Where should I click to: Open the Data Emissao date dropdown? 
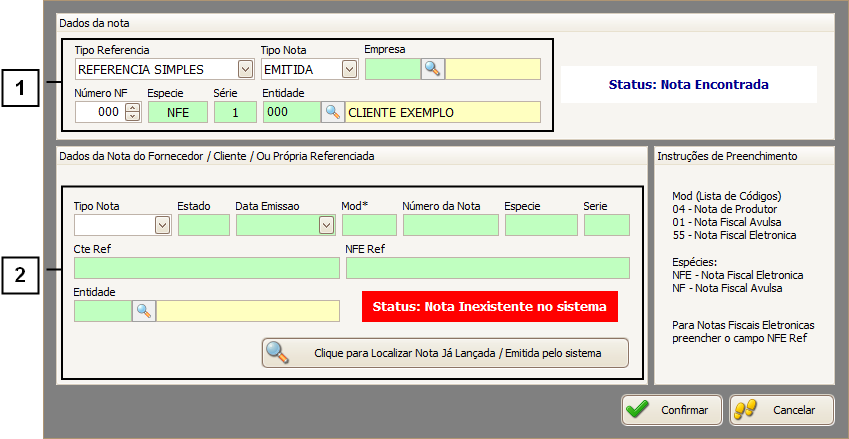325,225
